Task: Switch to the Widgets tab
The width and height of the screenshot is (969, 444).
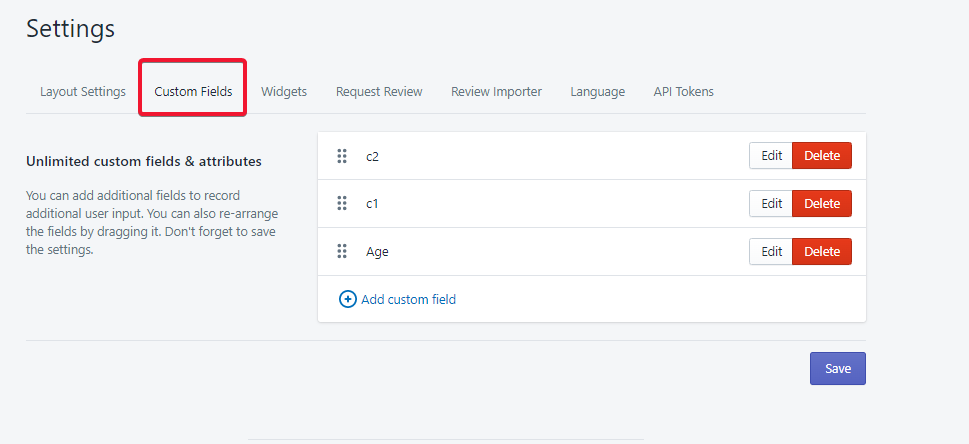Action: (x=284, y=92)
